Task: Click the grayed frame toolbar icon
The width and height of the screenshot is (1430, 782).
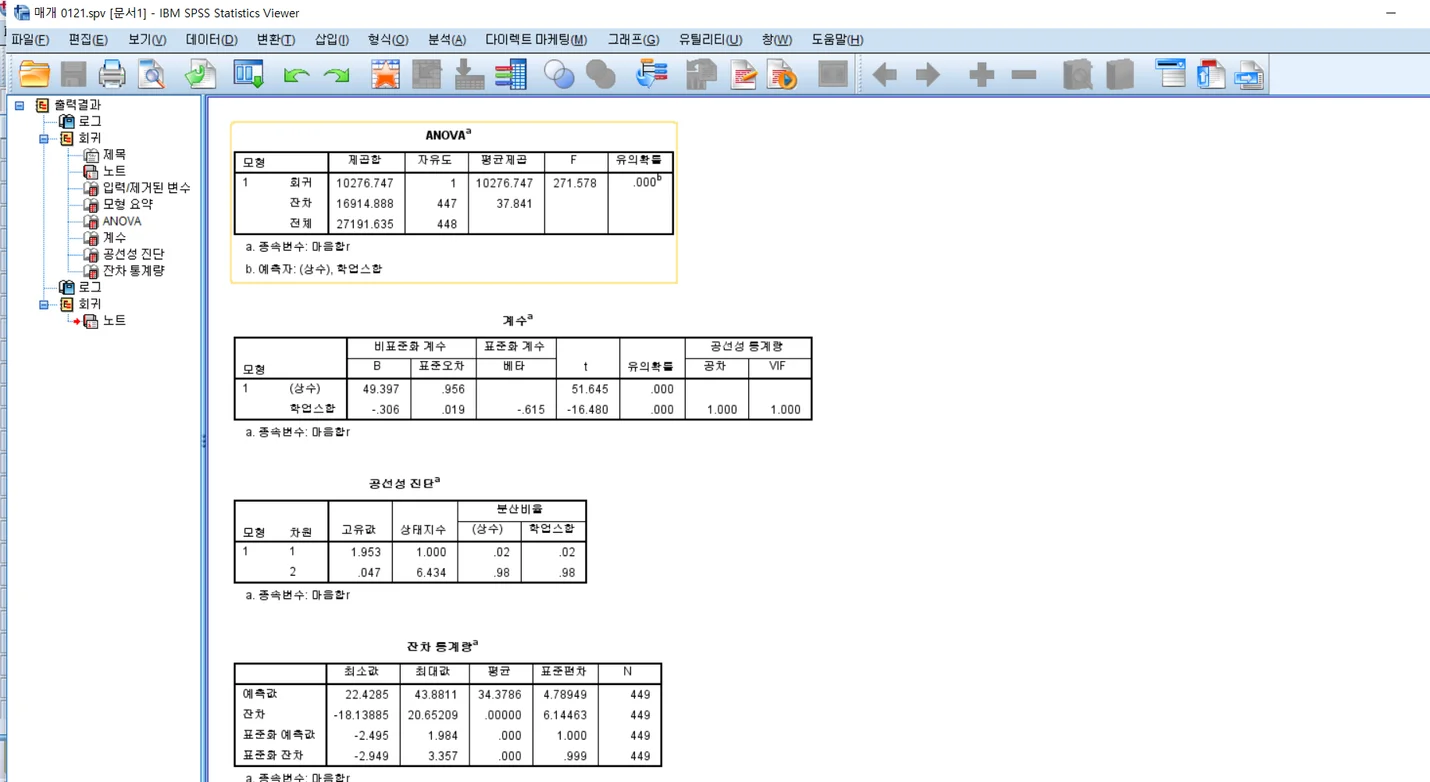Action: (x=833, y=74)
